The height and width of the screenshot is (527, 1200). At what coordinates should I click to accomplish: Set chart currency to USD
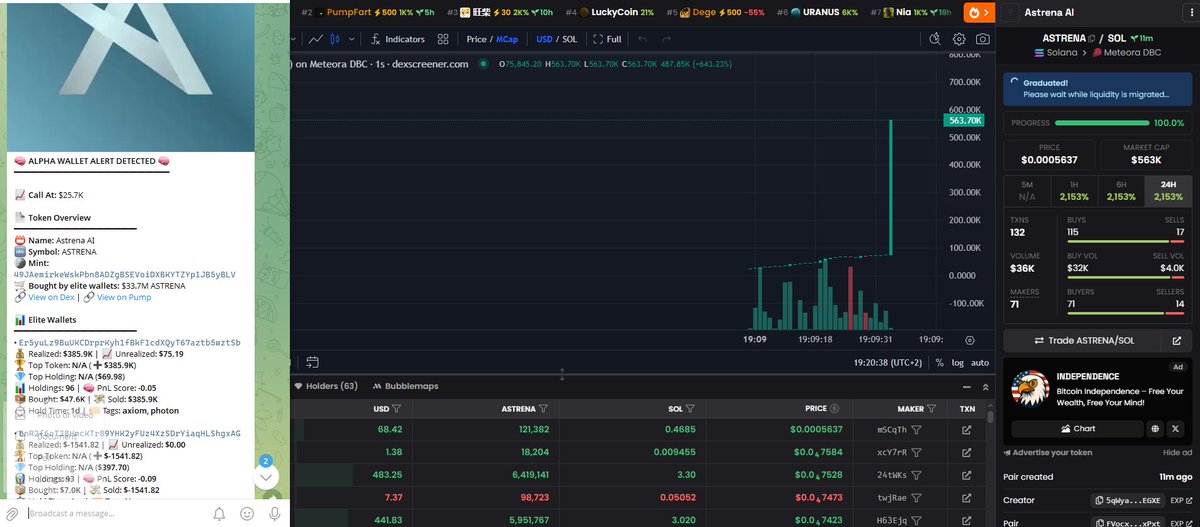pos(544,39)
